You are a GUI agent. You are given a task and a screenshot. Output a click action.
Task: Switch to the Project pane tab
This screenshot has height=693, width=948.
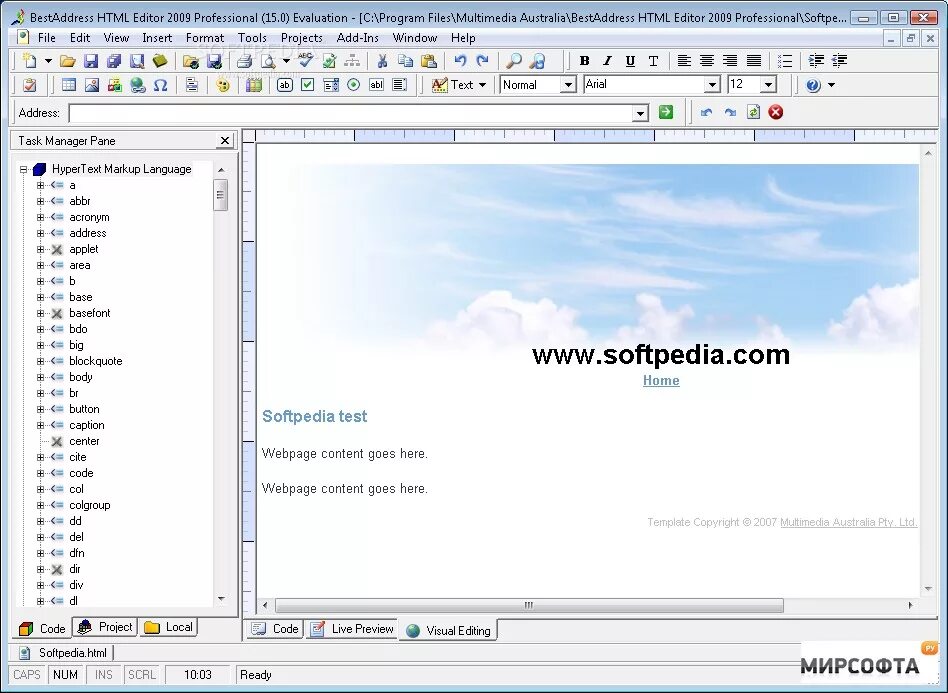pyautogui.click(x=105, y=627)
